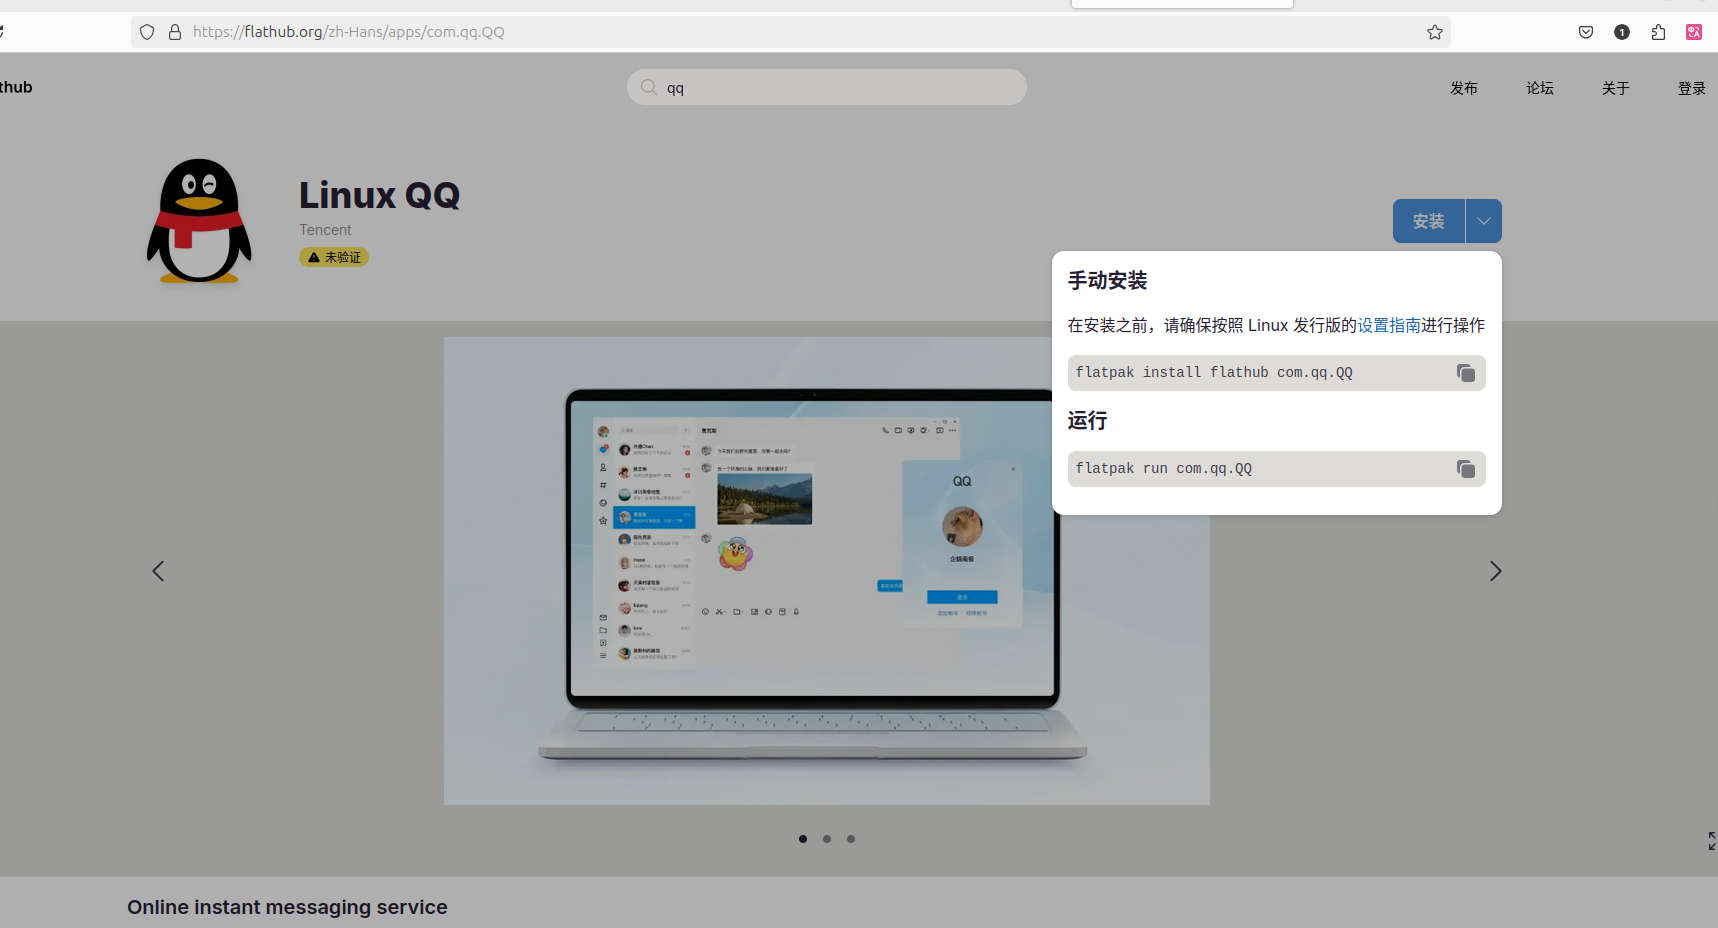
Task: Click the browser URL address bar
Action: pos(790,32)
